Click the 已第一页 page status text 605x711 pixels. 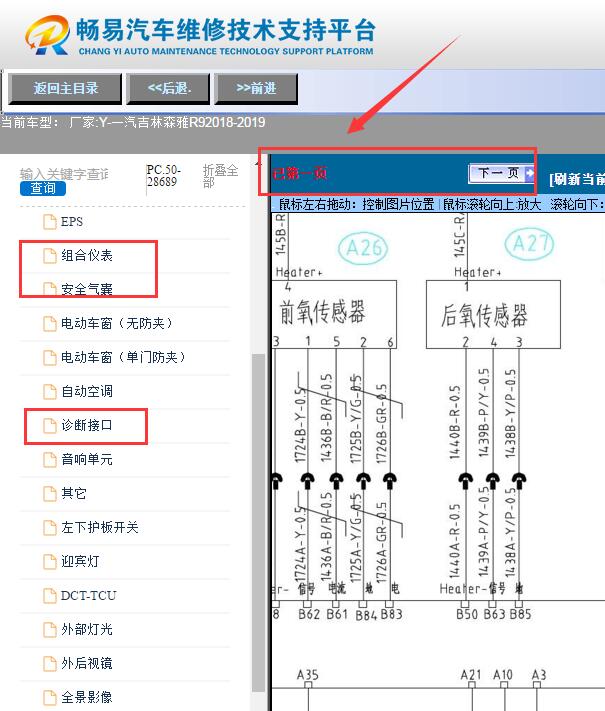[299, 173]
